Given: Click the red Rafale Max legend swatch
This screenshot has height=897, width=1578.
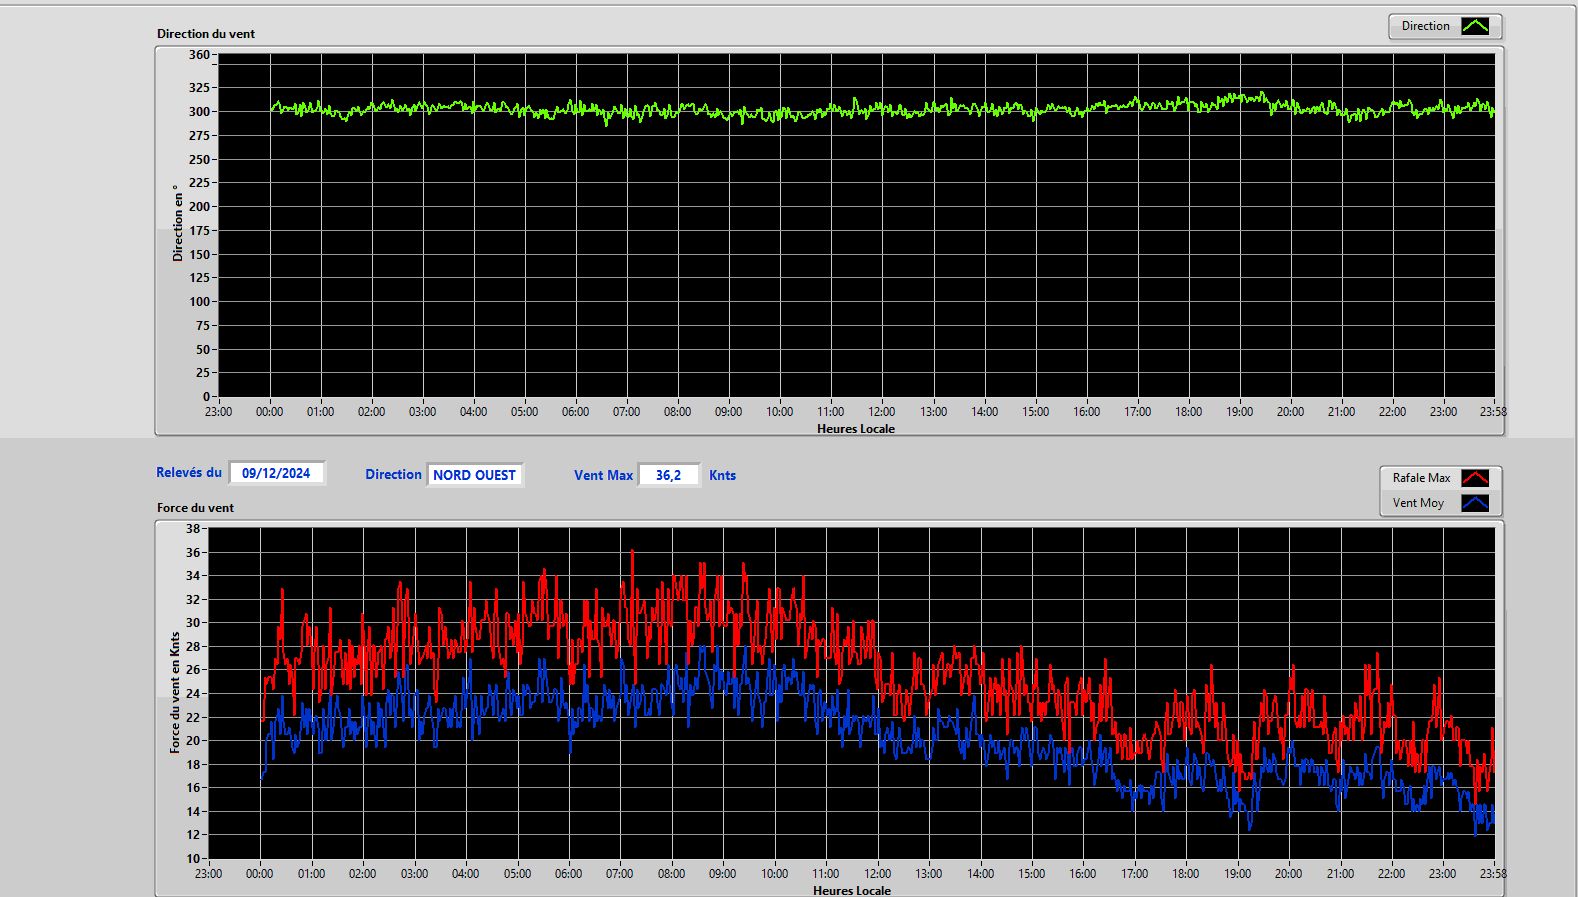Looking at the screenshot, I should click(1475, 478).
